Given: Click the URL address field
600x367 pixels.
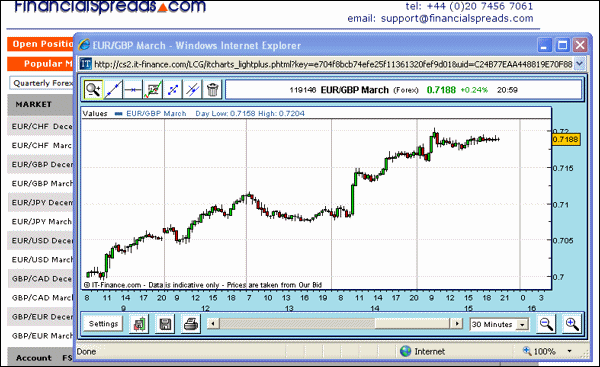Looking at the screenshot, I should click(x=333, y=64).
